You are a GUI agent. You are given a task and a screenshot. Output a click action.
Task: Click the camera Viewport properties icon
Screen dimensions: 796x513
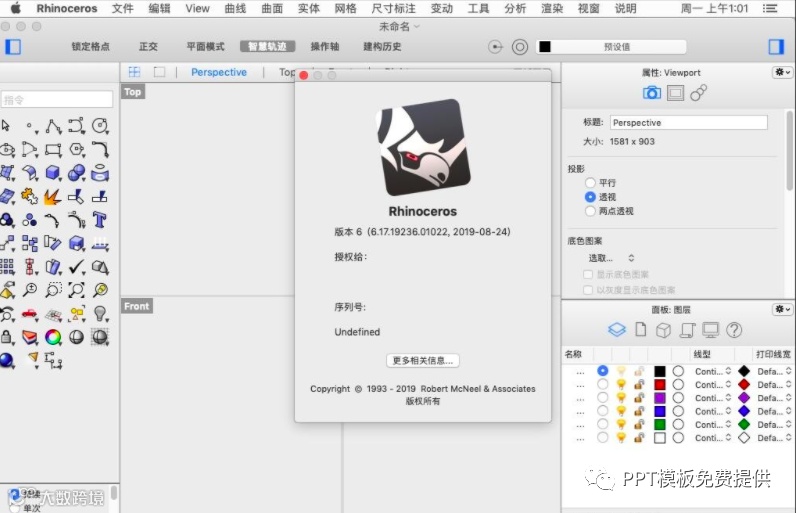point(652,93)
